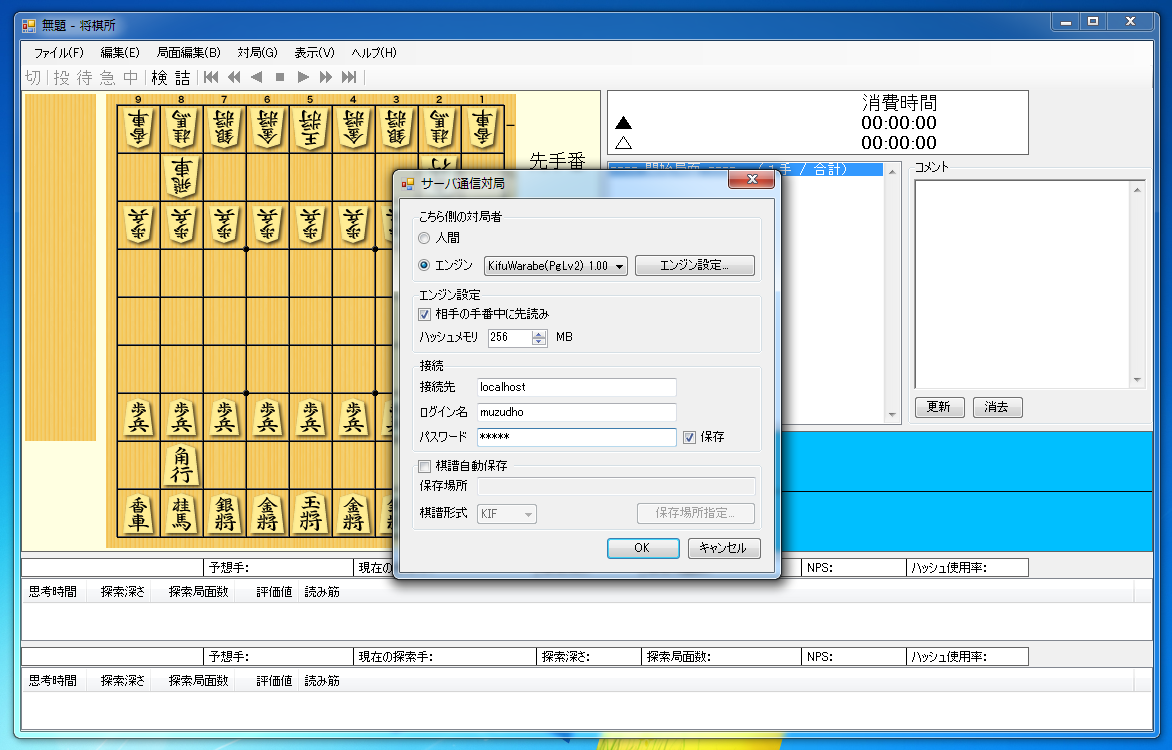This screenshot has height=750, width=1172.
Task: Close the サーバ通信対局 dialog
Action: point(751,179)
